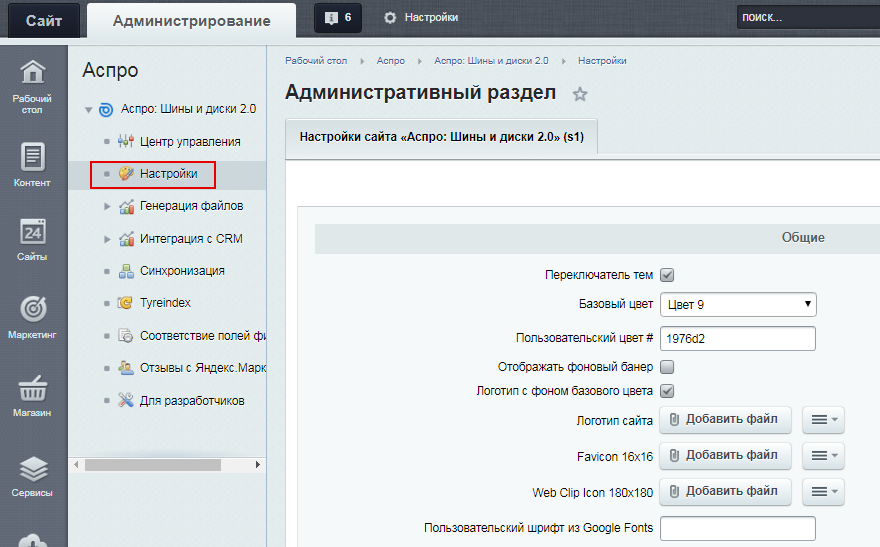Screen dimensions: 880x547
Task: Open the Favicon 16x16 file options menu
Action: pos(823,456)
